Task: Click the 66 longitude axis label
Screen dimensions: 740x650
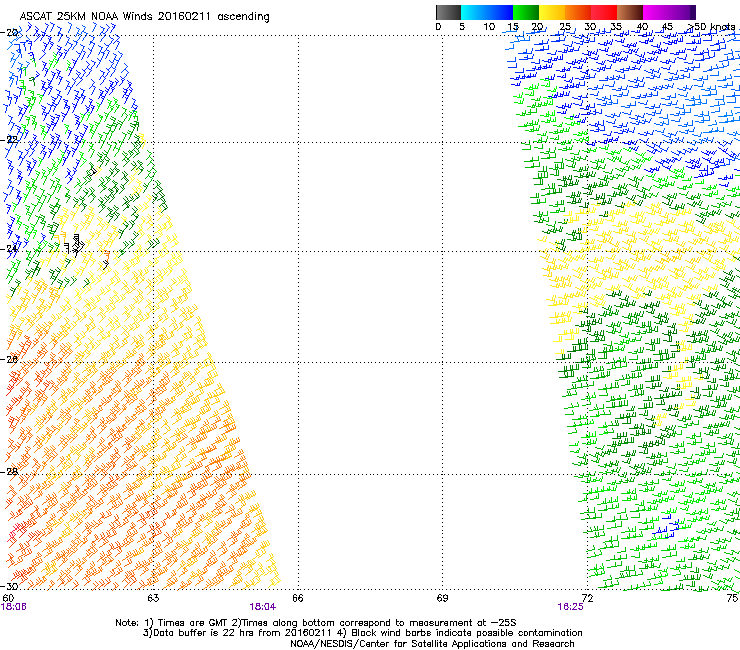Action: (x=298, y=598)
